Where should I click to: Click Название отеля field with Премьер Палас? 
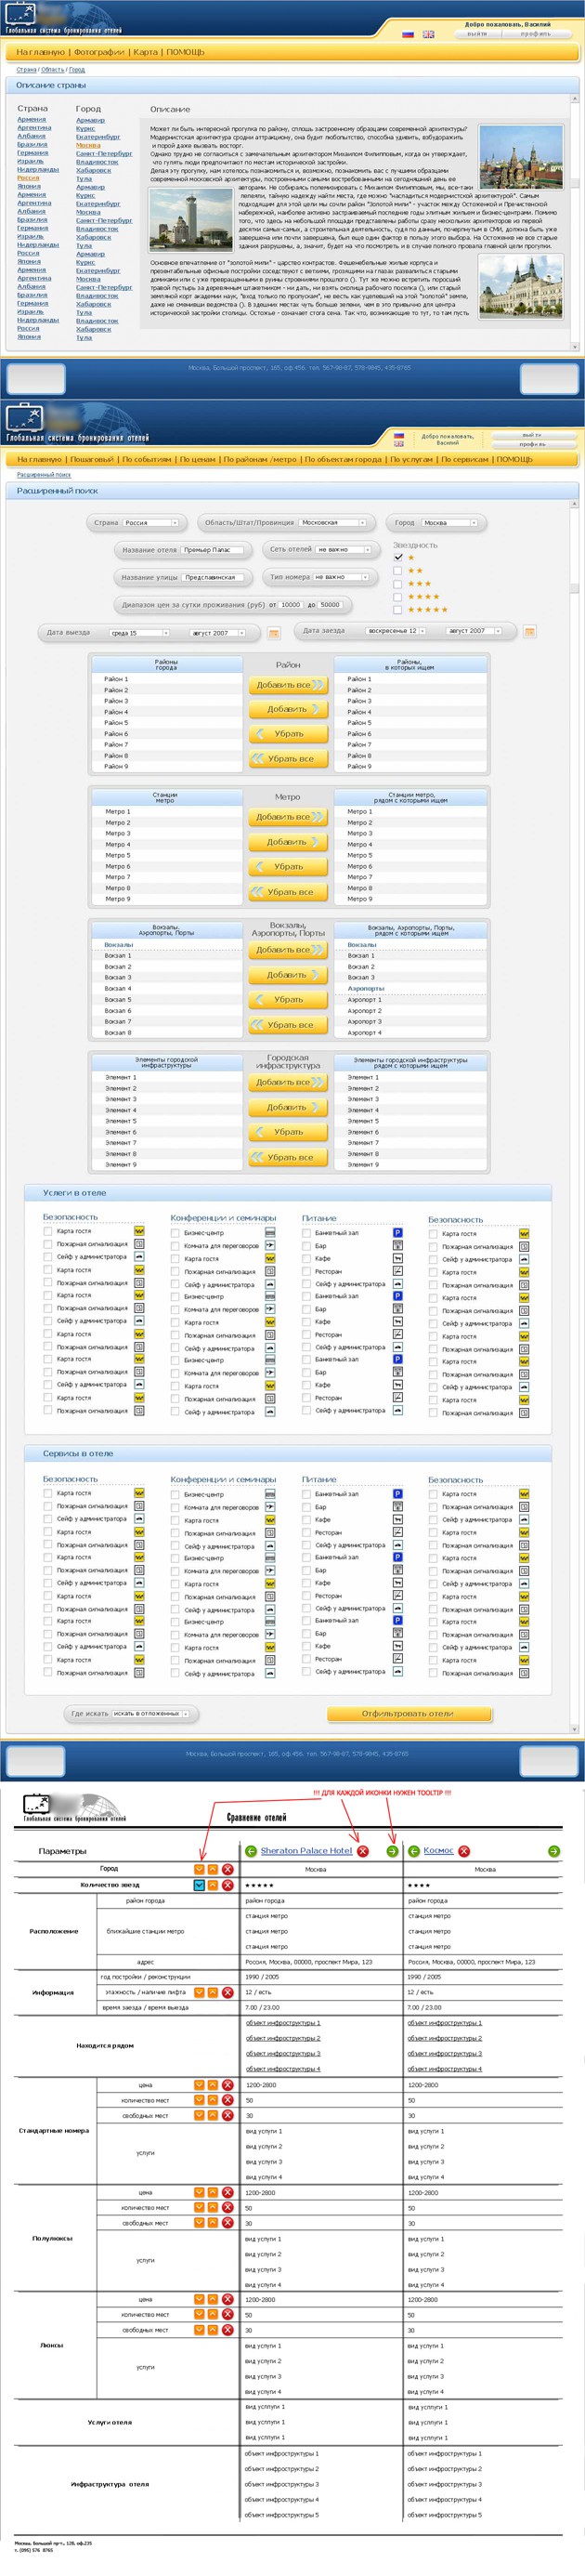pos(214,550)
